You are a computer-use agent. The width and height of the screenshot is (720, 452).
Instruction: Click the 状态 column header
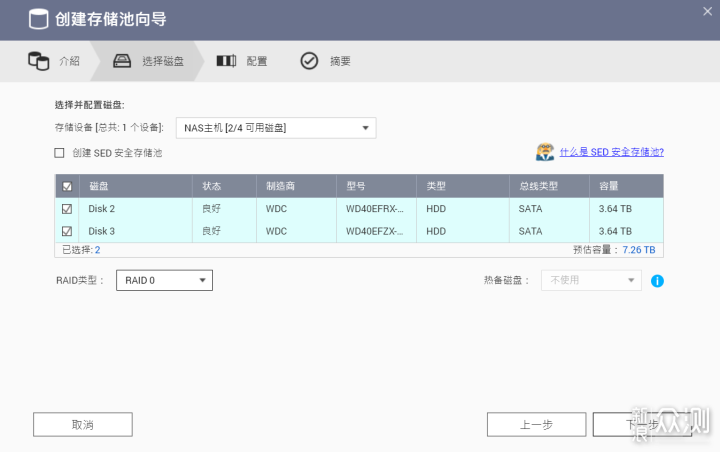pos(224,186)
